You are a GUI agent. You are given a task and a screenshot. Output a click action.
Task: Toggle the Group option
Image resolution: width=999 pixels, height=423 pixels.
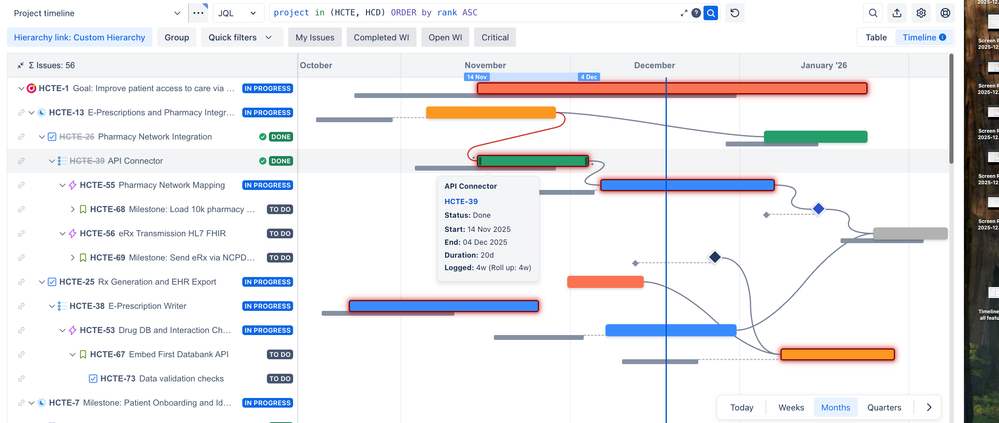pos(176,38)
